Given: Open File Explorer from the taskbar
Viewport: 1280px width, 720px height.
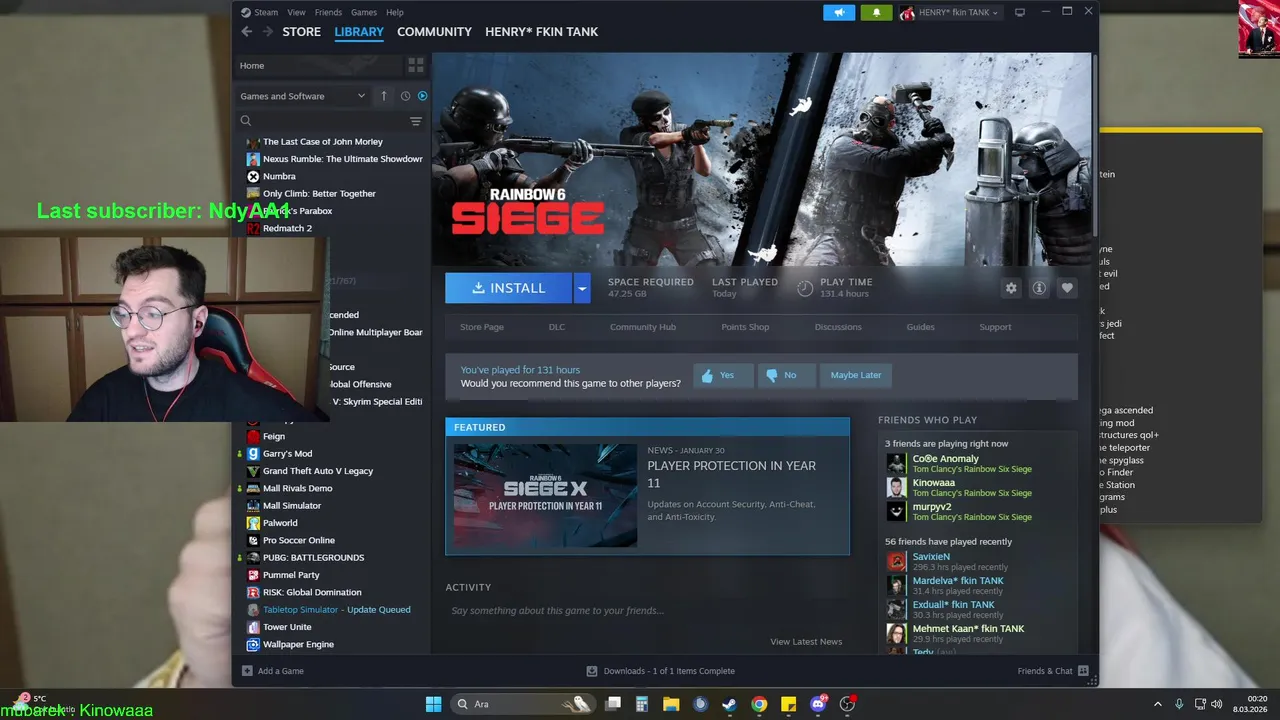Looking at the screenshot, I should [671, 704].
